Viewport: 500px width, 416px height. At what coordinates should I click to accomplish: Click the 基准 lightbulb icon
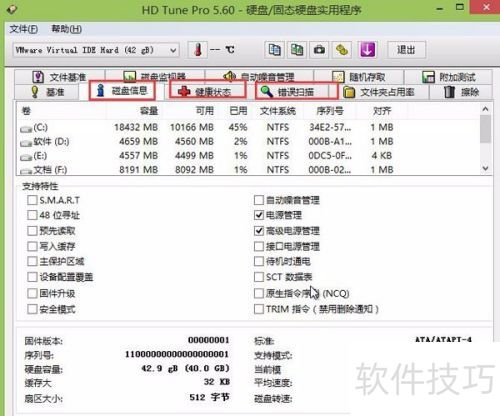click(x=35, y=92)
